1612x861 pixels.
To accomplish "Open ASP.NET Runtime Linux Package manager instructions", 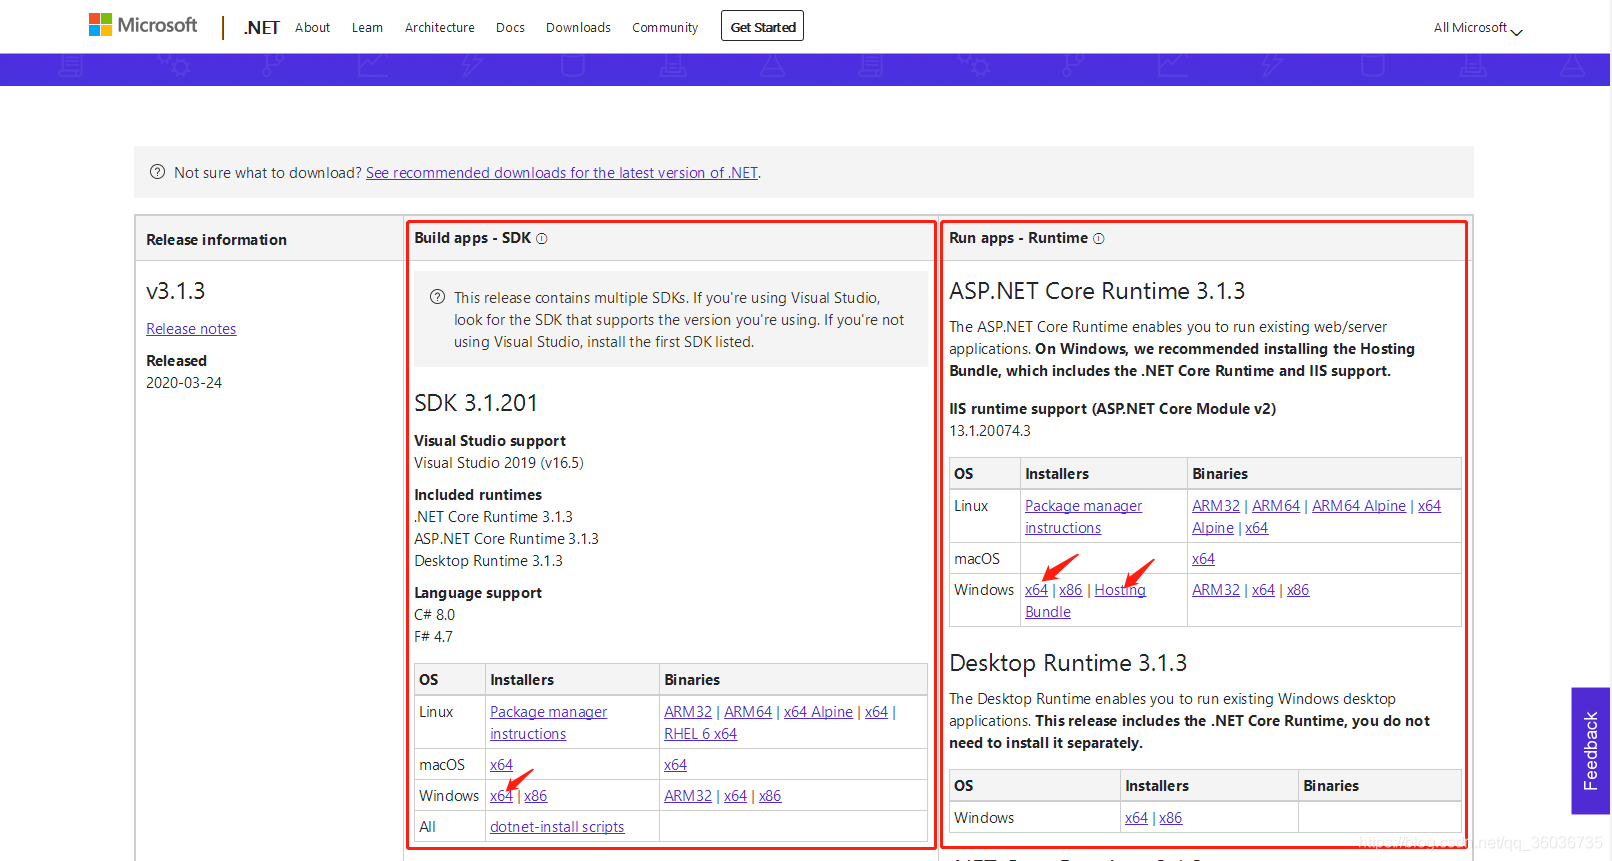I will point(1083,517).
